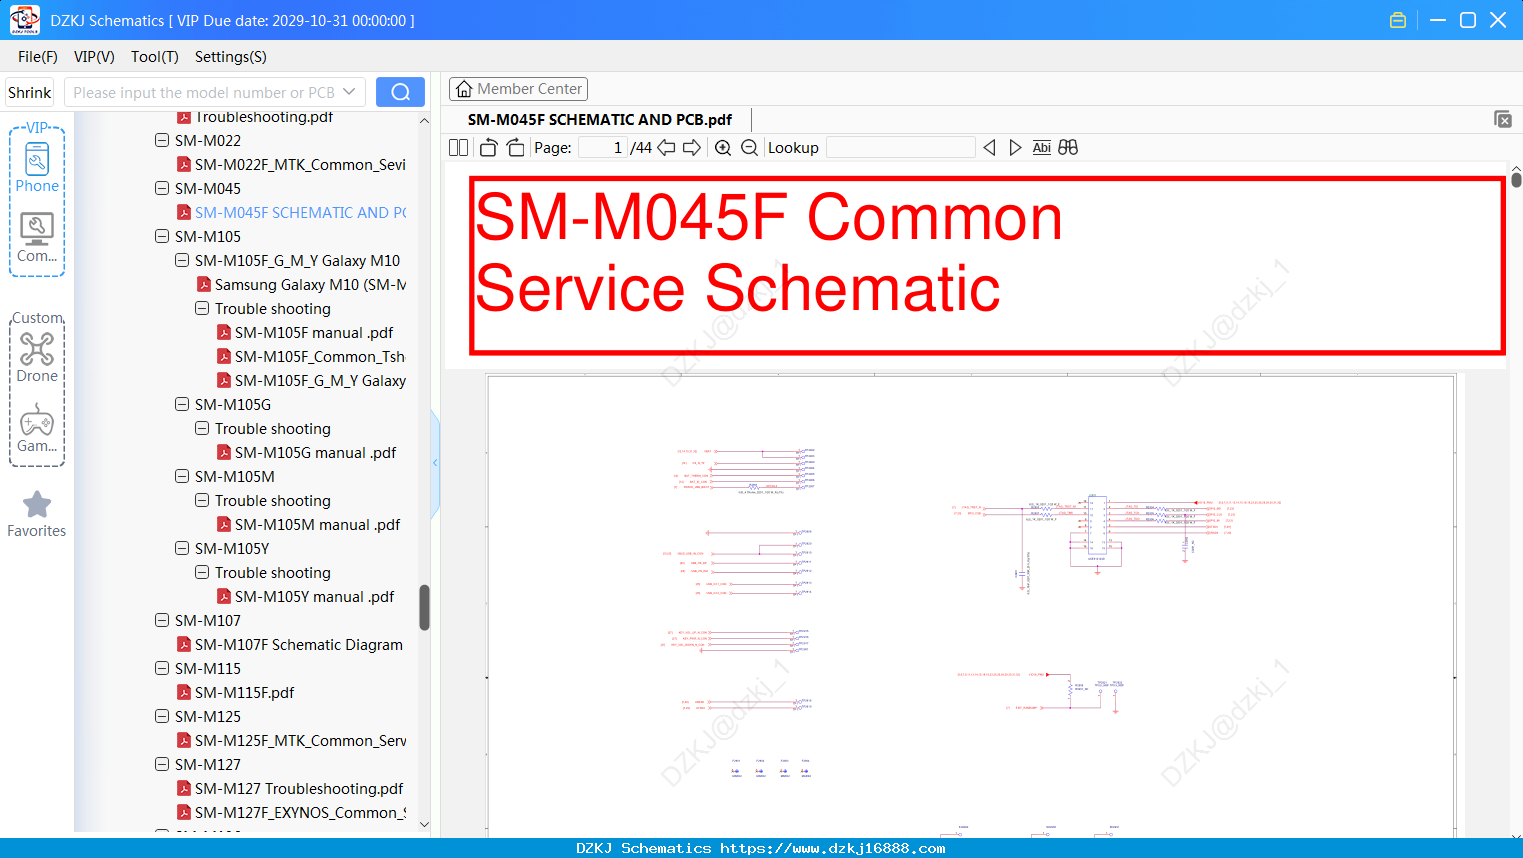Go to the next PDF page
Screen dimensions: 1523x858
coord(692,148)
